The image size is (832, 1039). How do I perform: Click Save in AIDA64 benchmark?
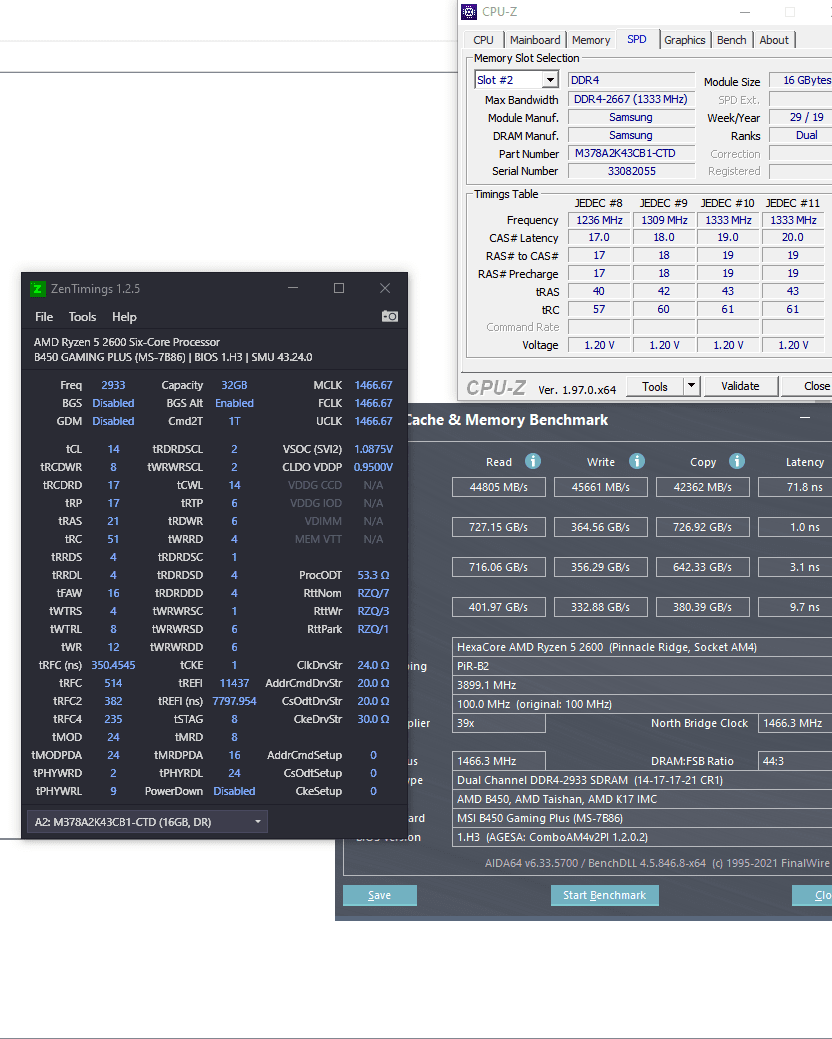(380, 895)
